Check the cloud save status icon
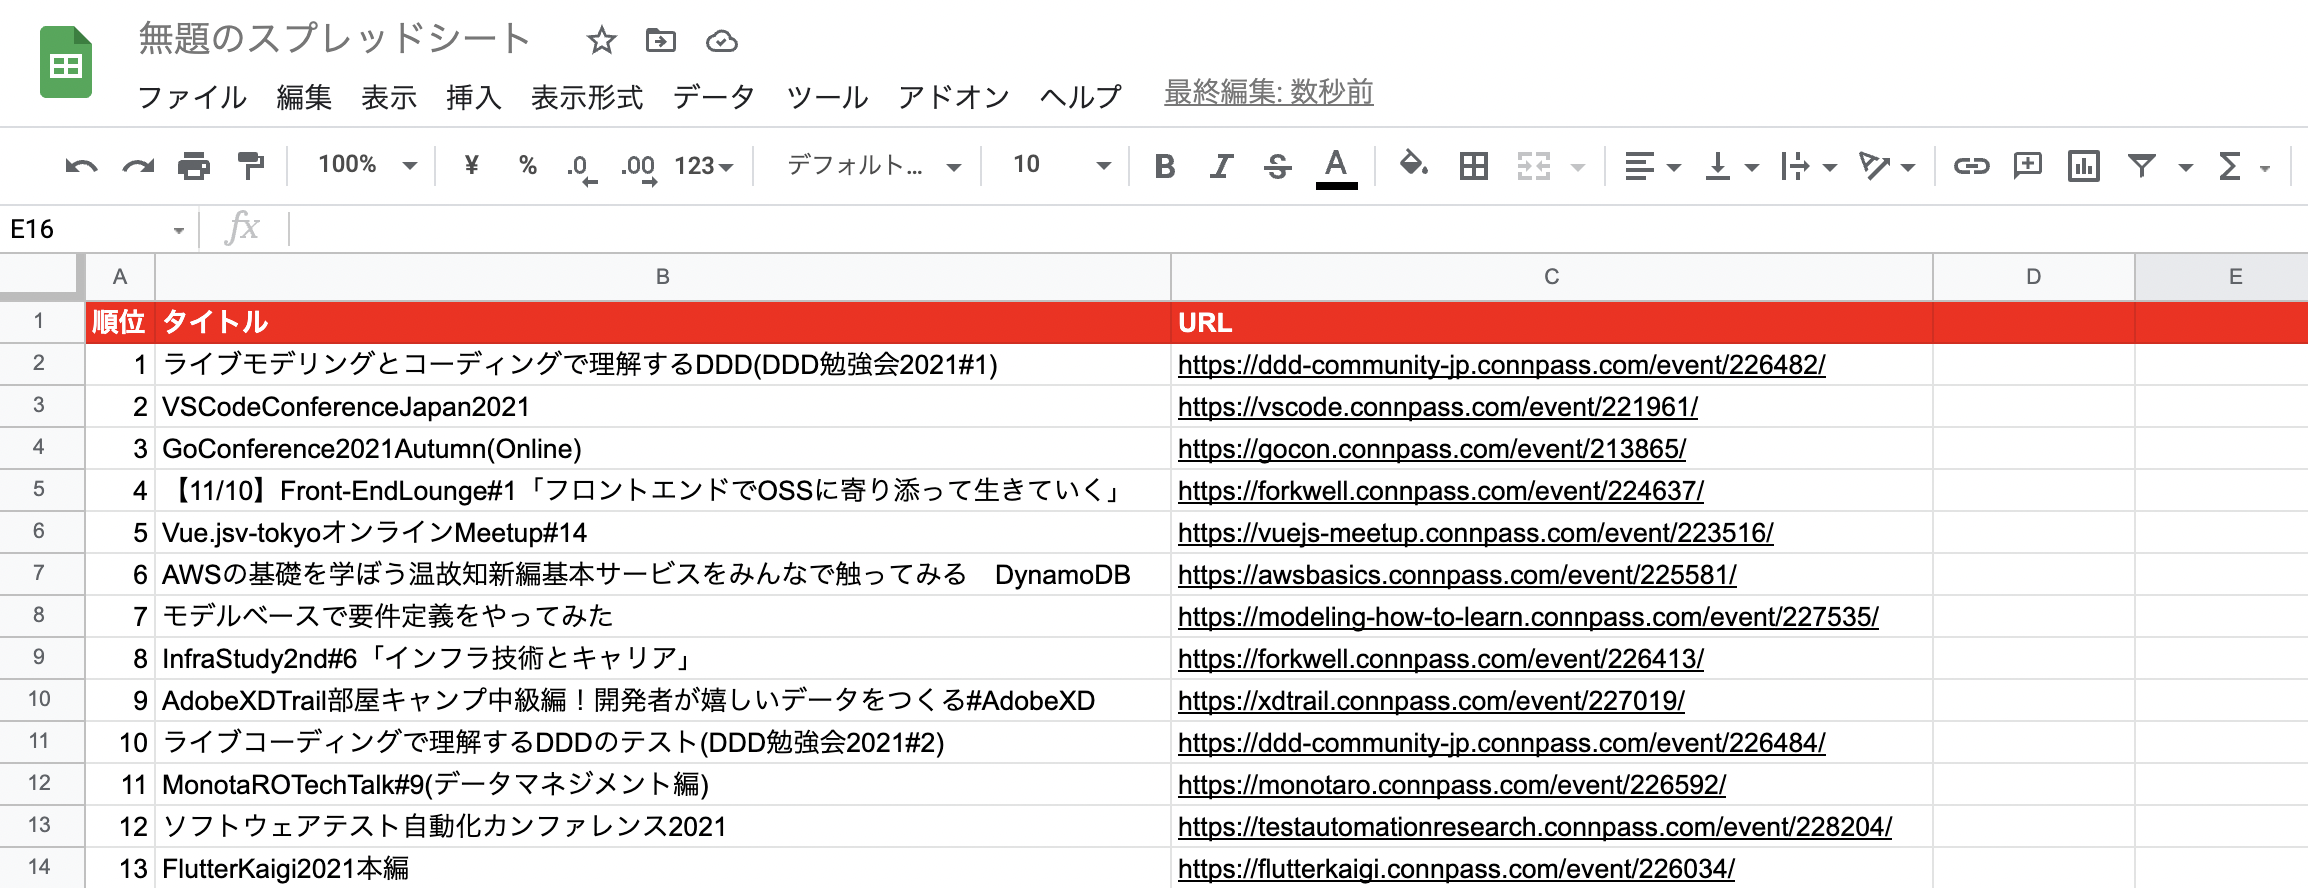Viewport: 2308px width, 888px height. click(721, 41)
